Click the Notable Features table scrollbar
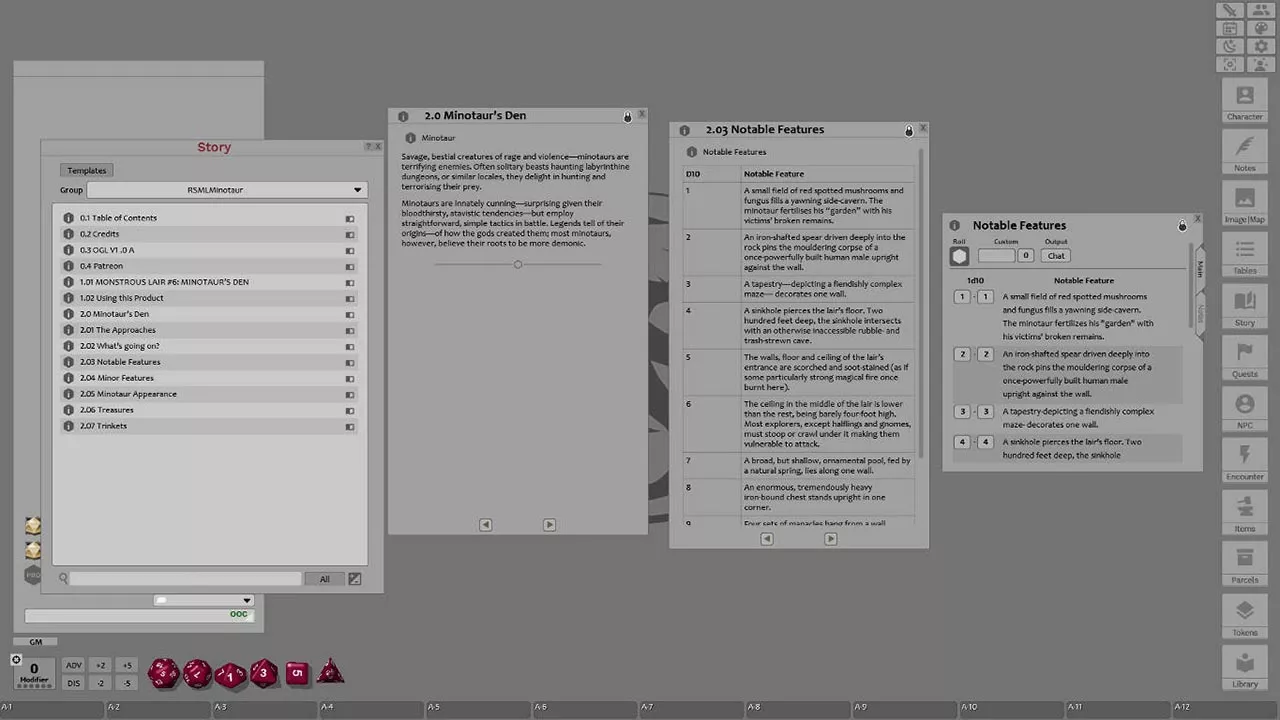1280x720 pixels. click(x=1191, y=283)
